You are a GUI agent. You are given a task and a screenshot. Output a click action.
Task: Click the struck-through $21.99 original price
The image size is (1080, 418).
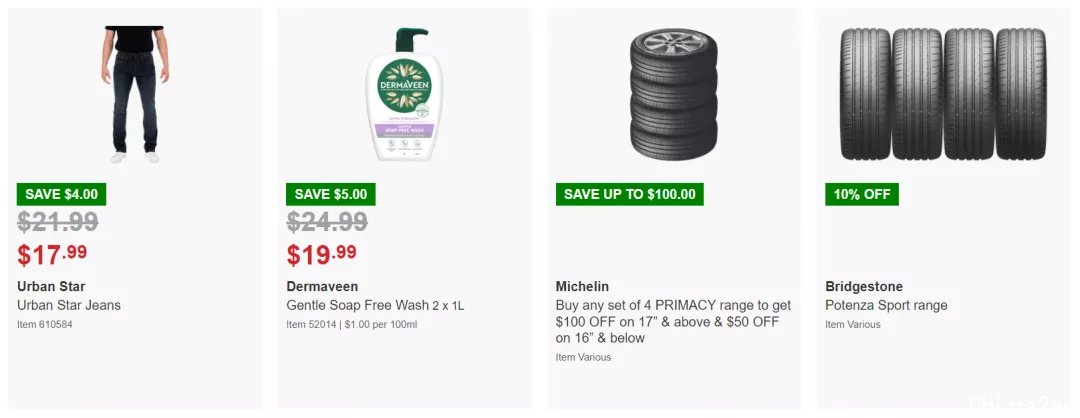pyautogui.click(x=58, y=222)
